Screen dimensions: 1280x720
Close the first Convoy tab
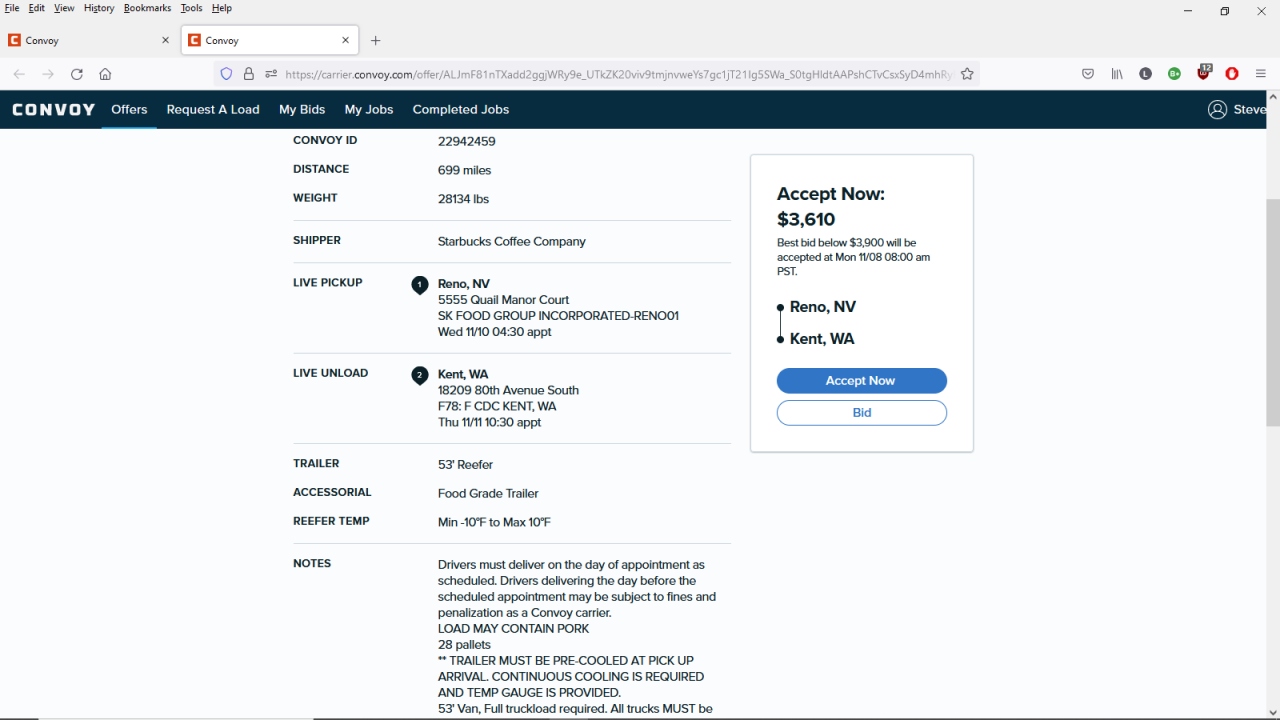(166, 41)
